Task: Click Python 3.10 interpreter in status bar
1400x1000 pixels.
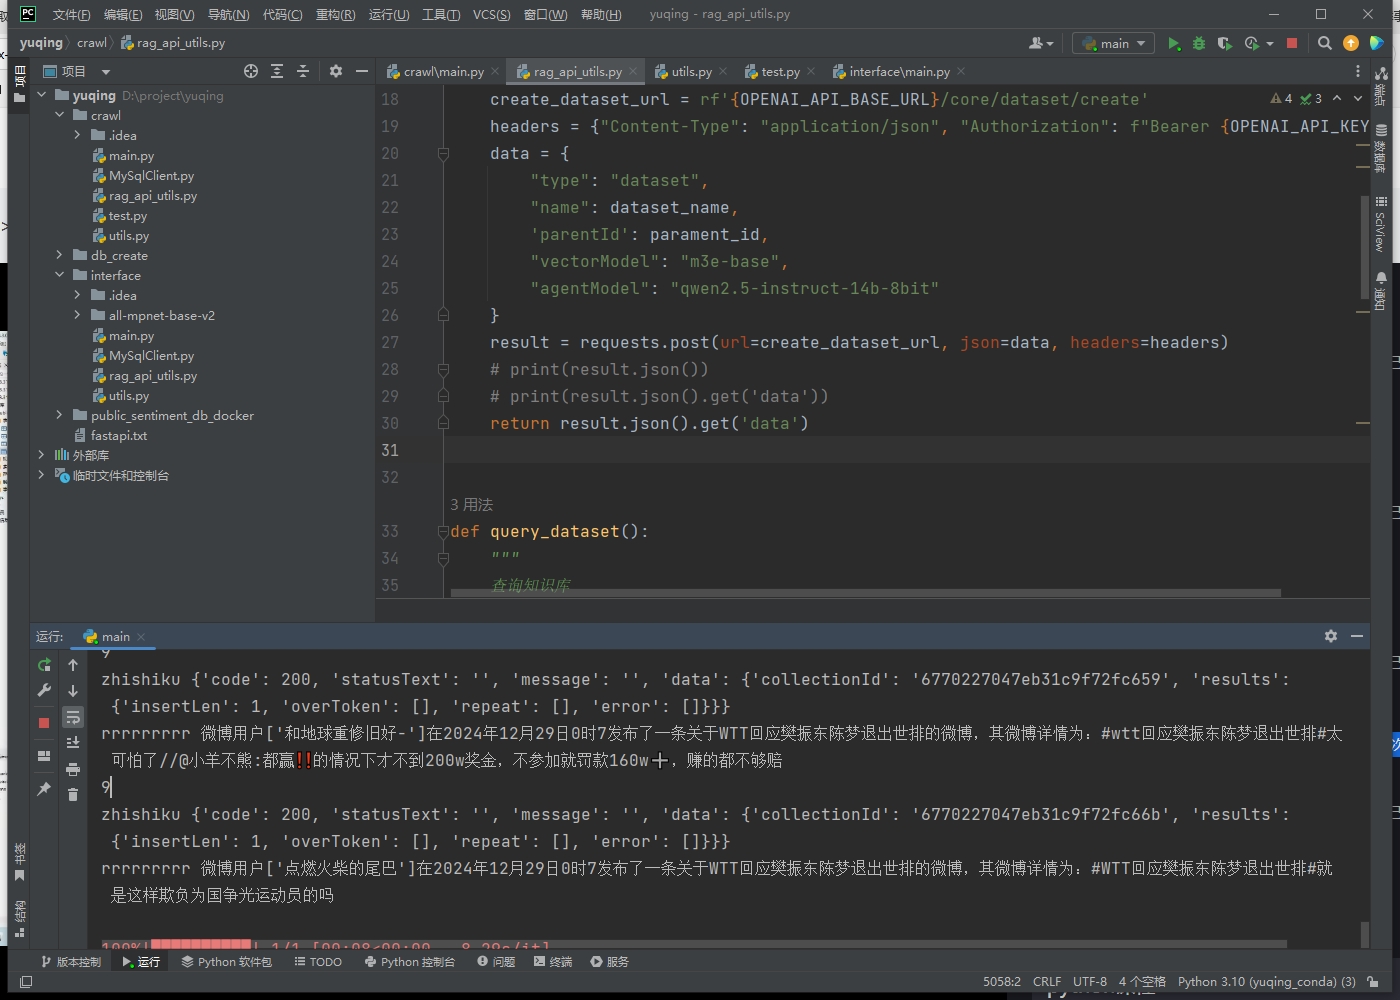Action: (1266, 981)
